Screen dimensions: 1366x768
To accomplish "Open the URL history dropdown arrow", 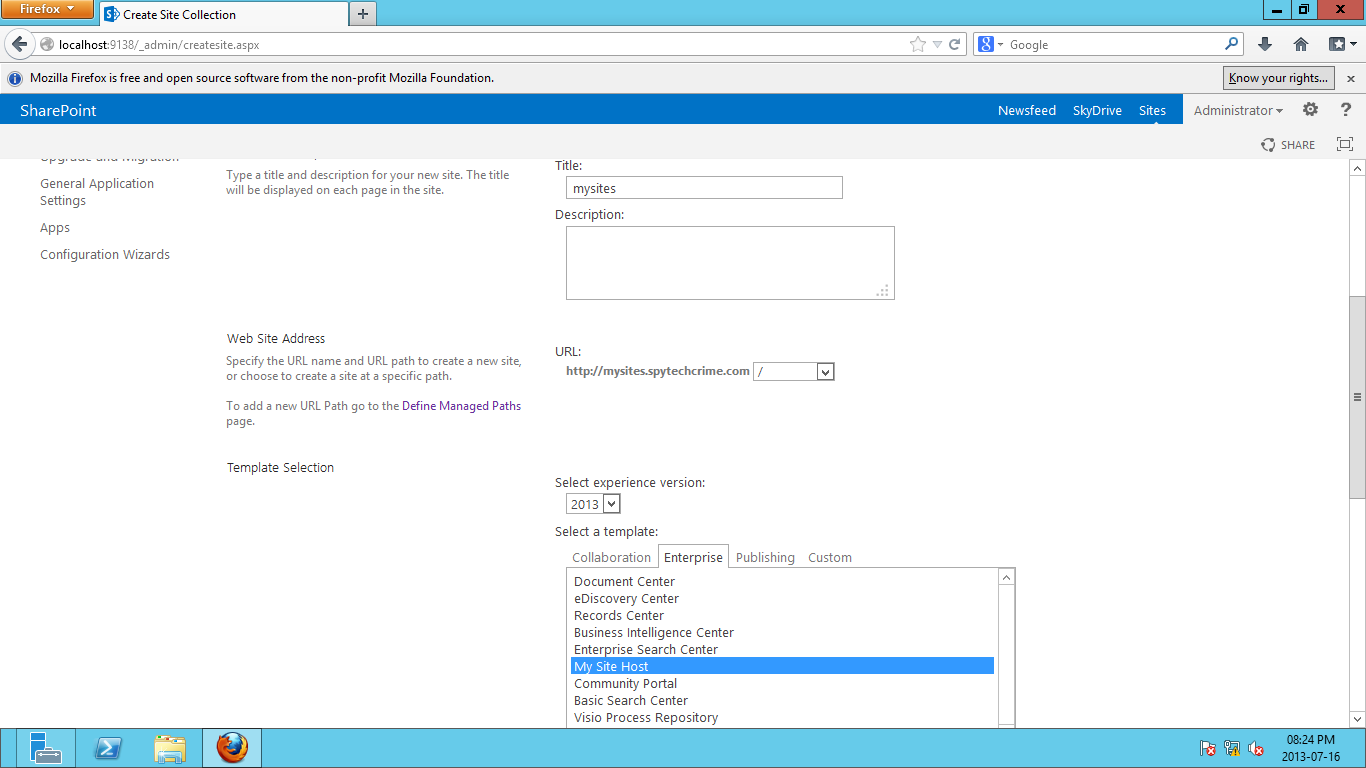I will click(937, 44).
